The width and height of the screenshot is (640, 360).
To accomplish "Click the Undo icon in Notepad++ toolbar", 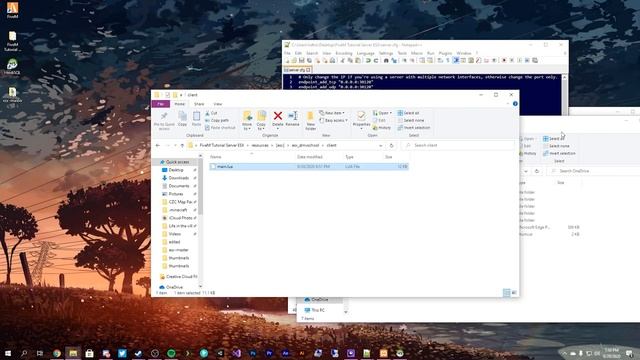I will tap(368, 60).
